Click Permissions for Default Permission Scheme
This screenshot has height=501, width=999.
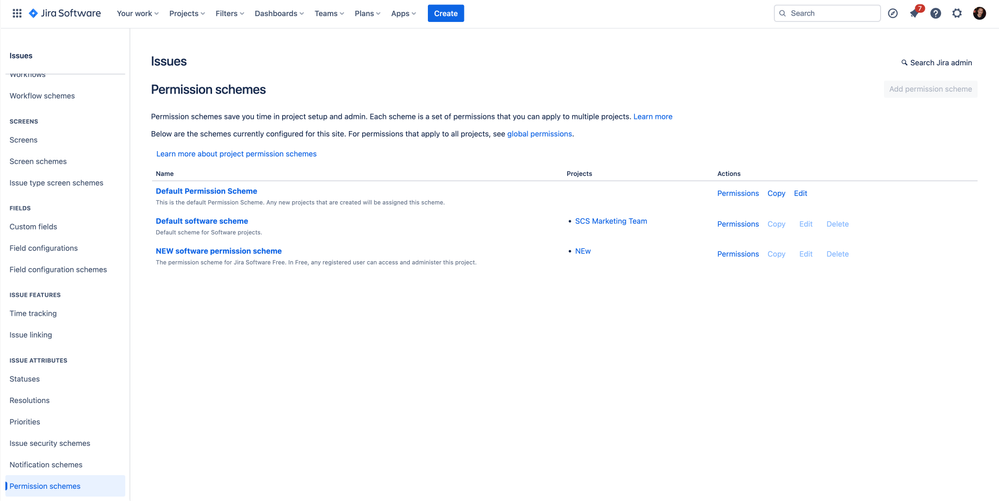[x=738, y=193]
